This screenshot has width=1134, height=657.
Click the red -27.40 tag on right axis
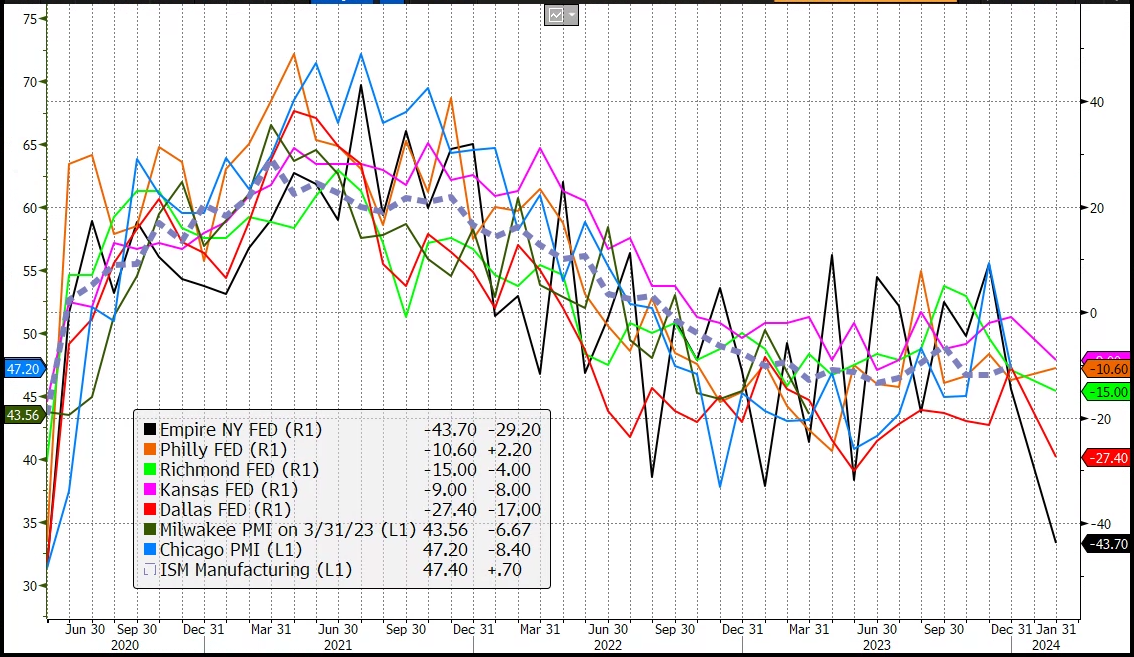pos(1107,458)
